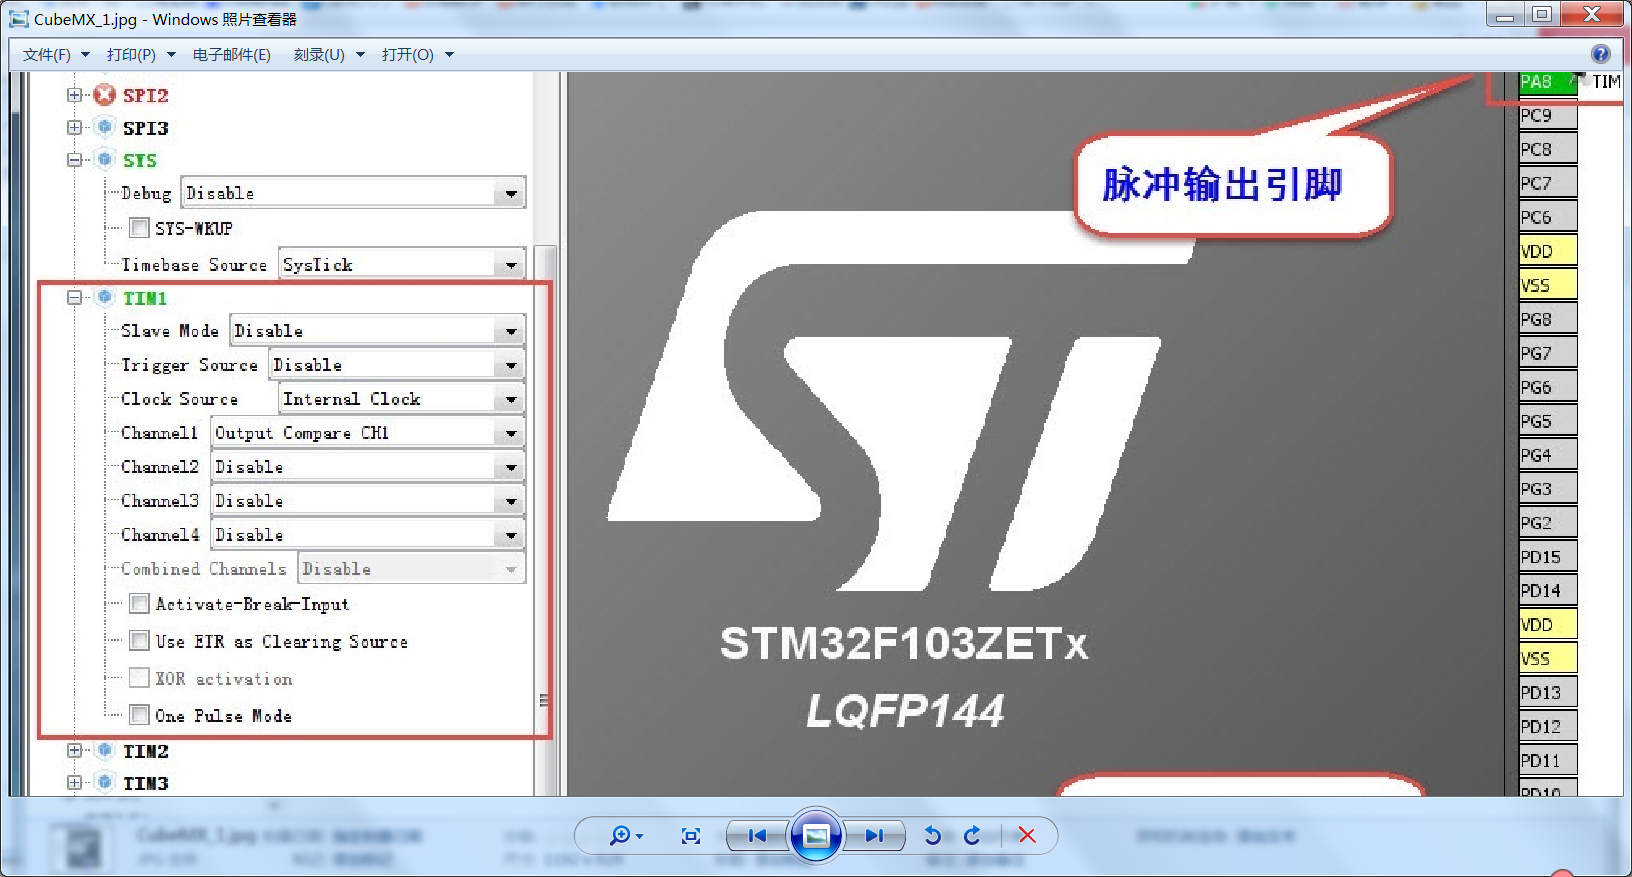Screen dimensions: 1632x877
Task: Select the PD12 pin
Action: [1548, 727]
